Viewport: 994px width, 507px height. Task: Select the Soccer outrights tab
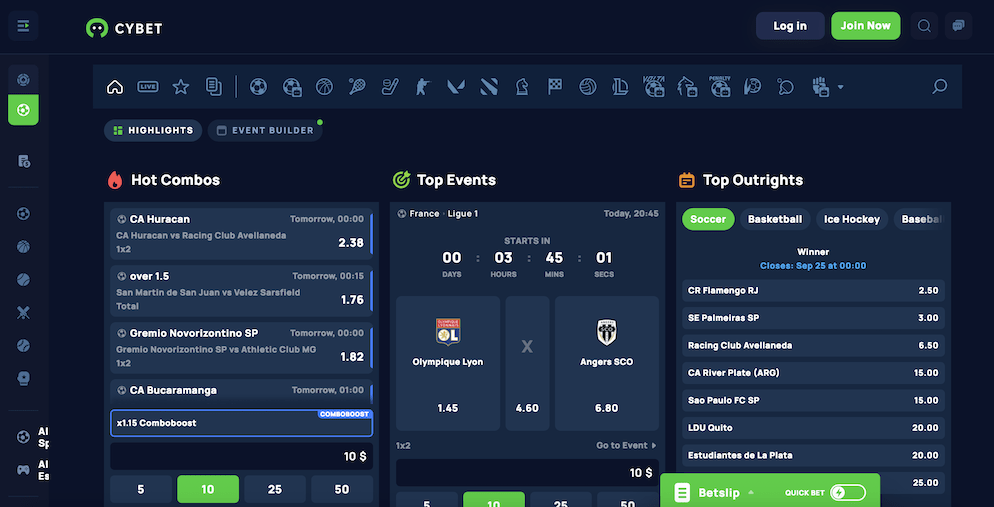pos(708,219)
